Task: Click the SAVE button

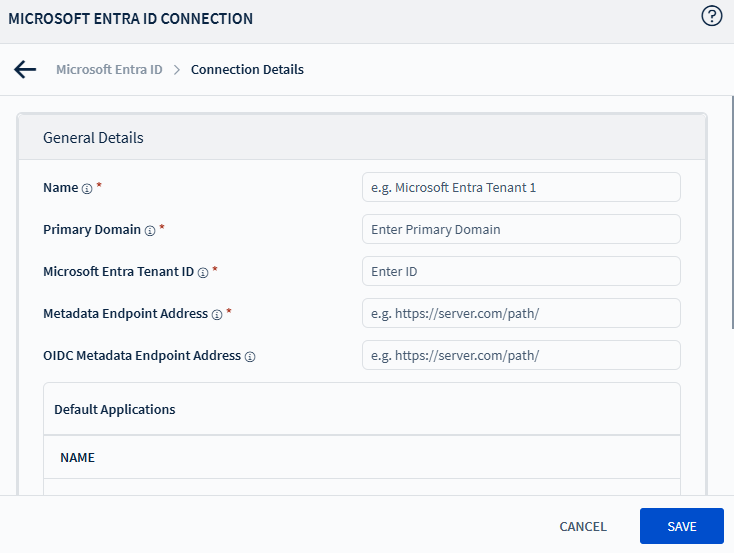Action: tap(681, 526)
